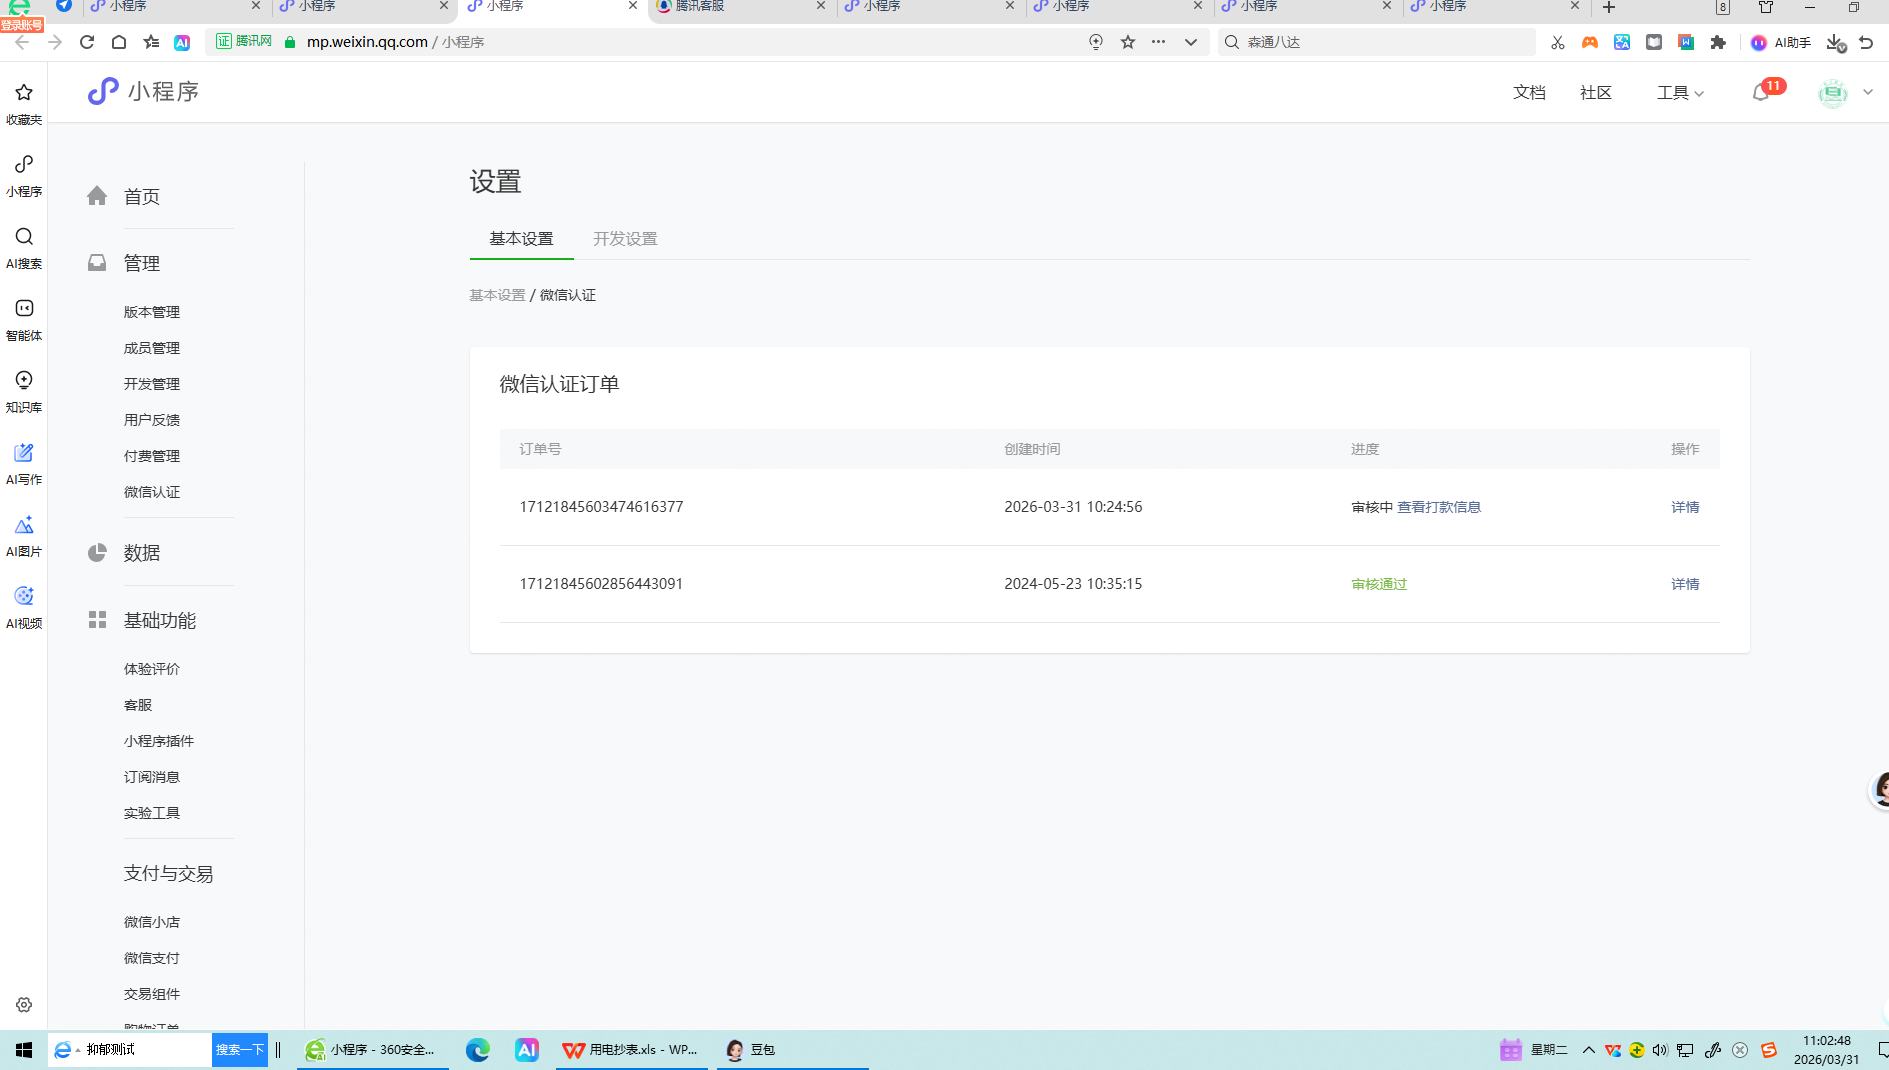
Task: Open the page translate extension
Action: (1622, 42)
